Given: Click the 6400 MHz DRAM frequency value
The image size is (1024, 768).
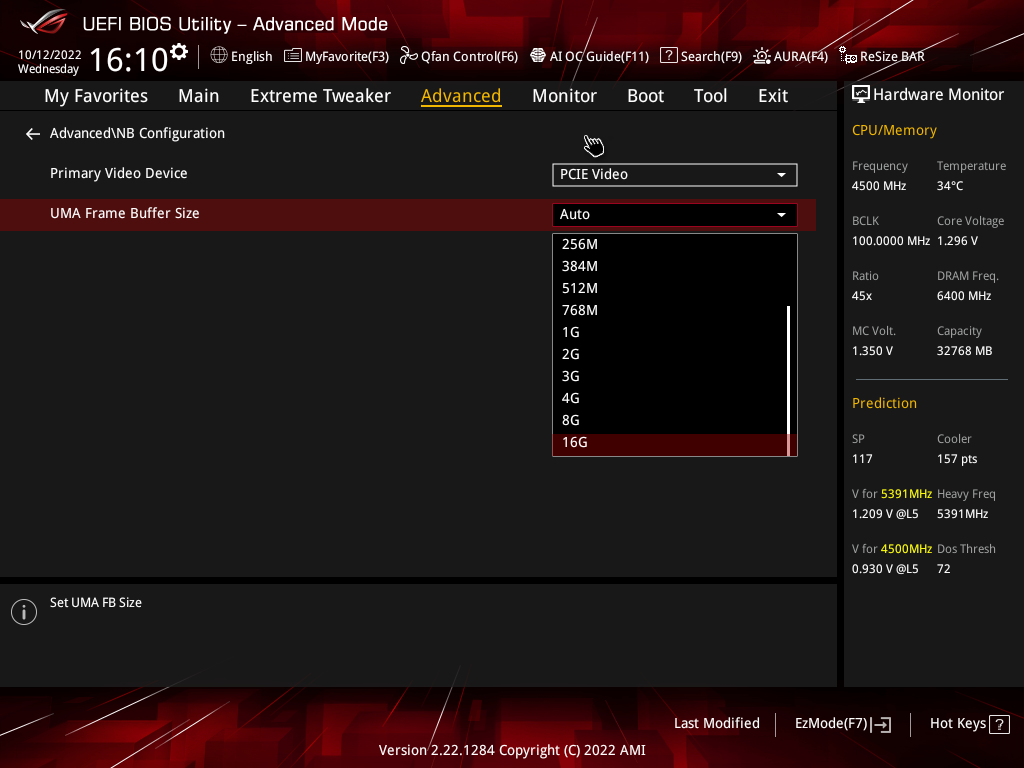Looking at the screenshot, I should [964, 296].
